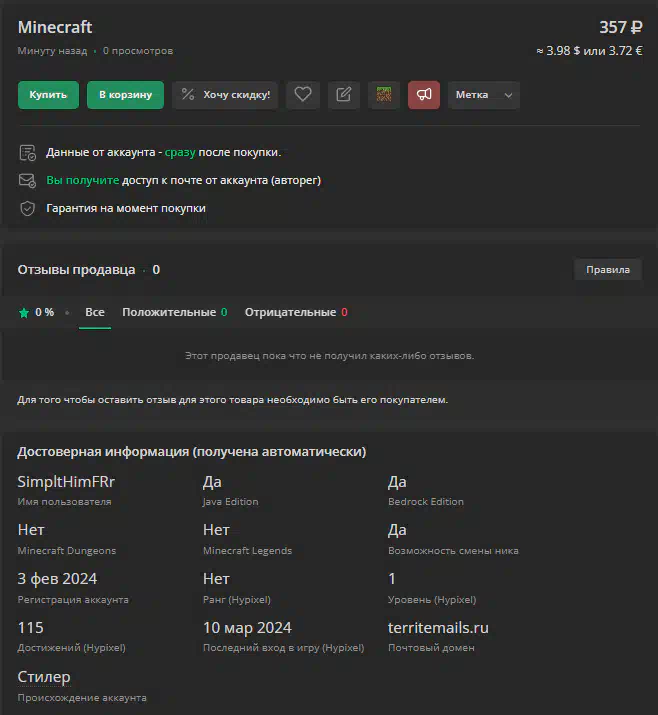Click the 0 просмотров view count
The height and width of the screenshot is (715, 658).
pos(138,51)
